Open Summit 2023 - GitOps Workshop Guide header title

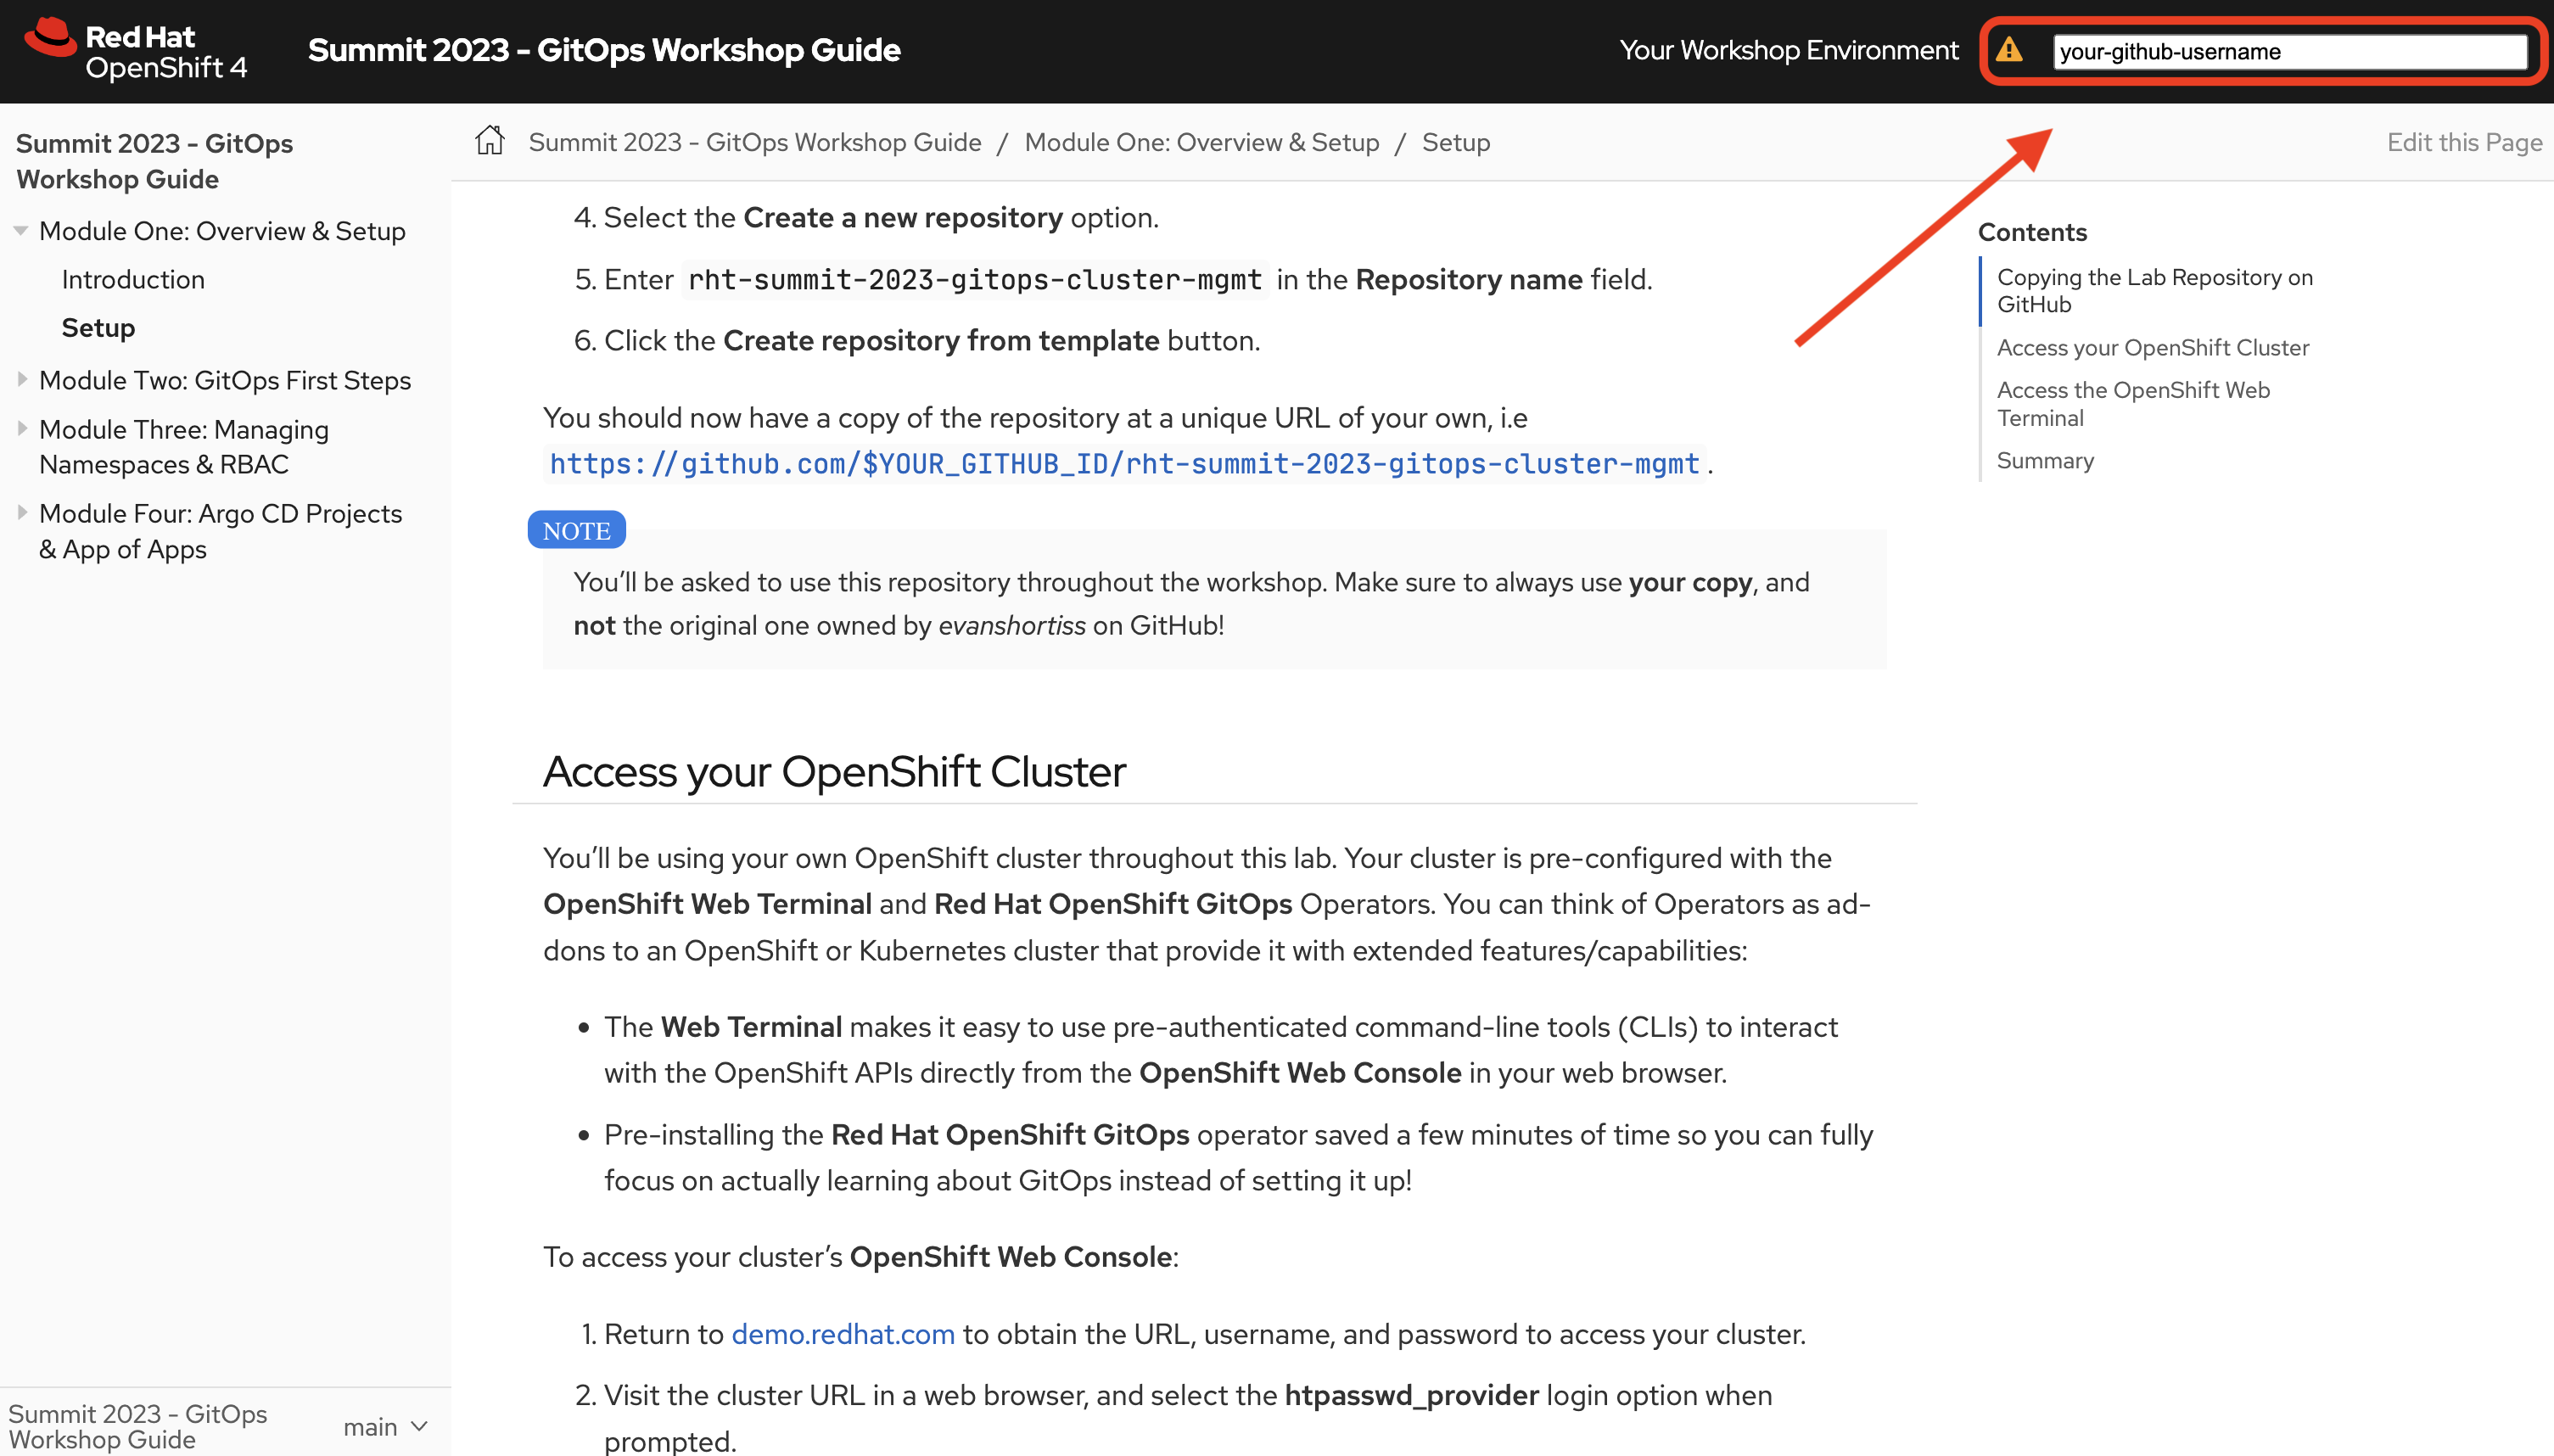[x=604, y=50]
